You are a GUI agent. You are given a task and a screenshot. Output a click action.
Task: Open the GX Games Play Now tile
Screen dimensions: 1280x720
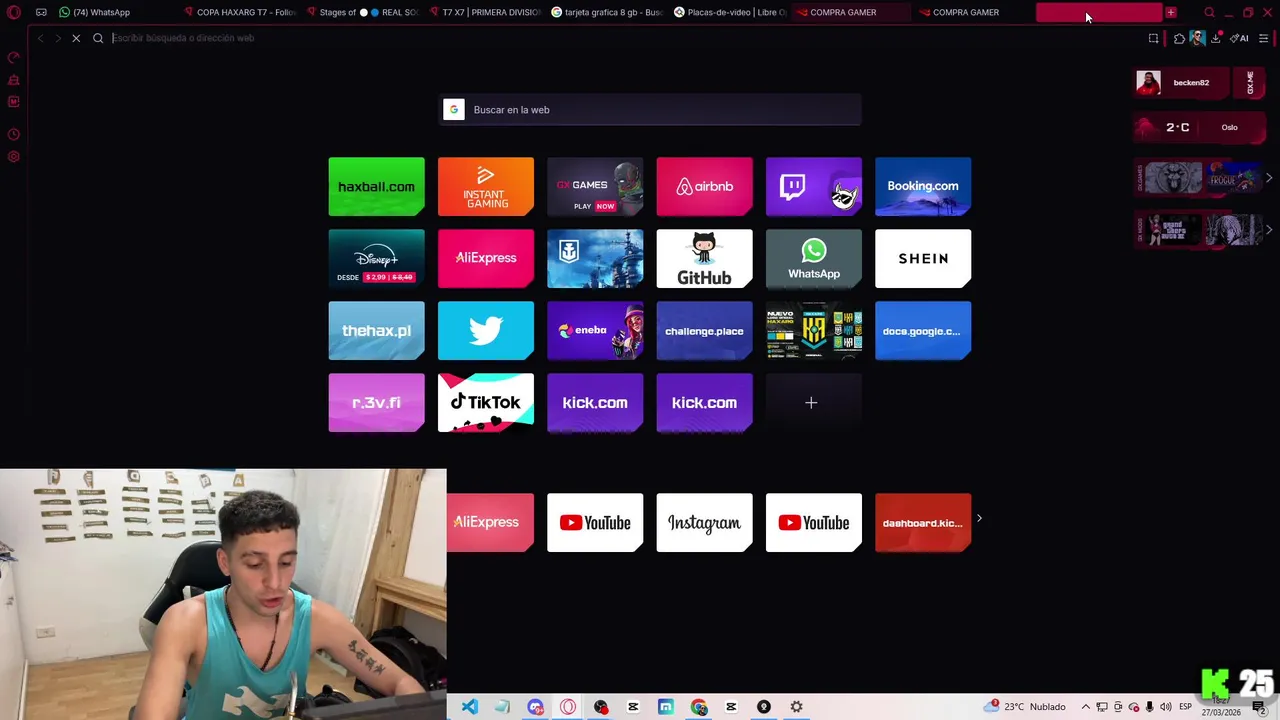coord(595,186)
